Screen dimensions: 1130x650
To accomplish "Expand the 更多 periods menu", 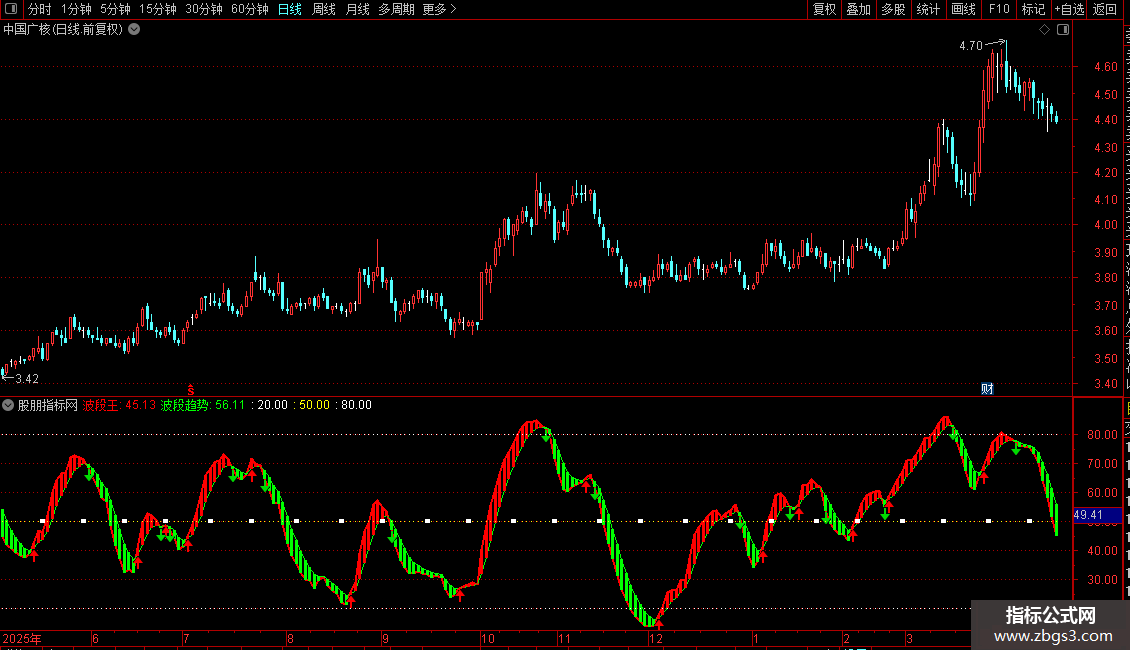I will click(440, 9).
